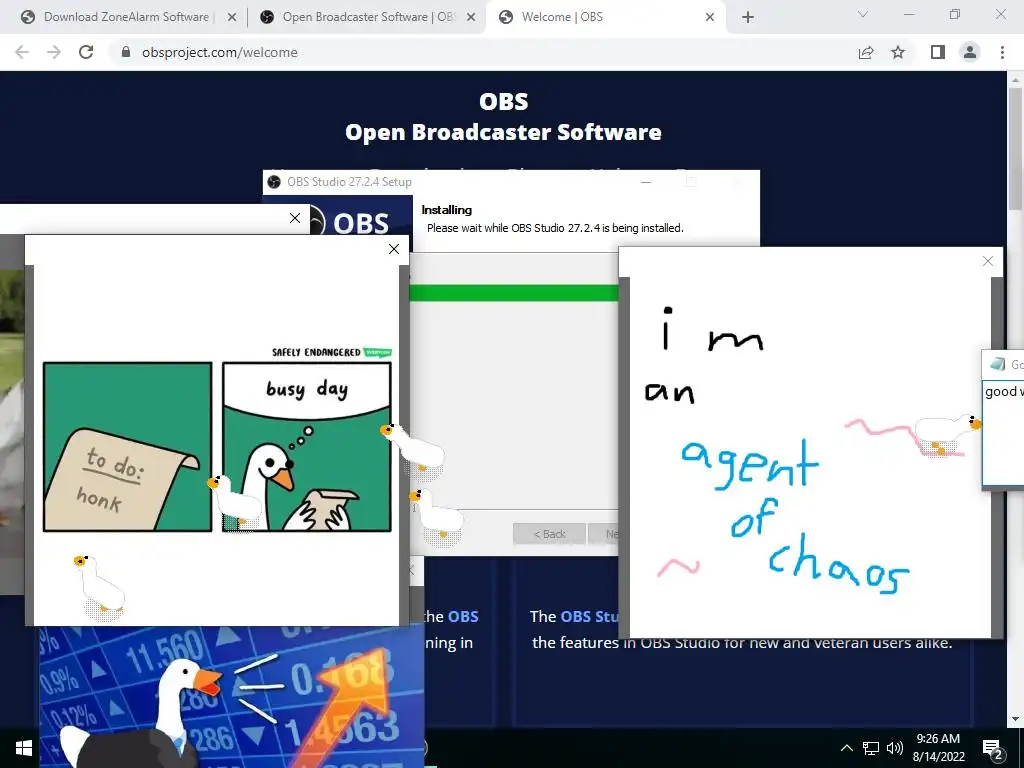Open the Chrome profile avatar
The height and width of the screenshot is (768, 1024).
(970, 52)
